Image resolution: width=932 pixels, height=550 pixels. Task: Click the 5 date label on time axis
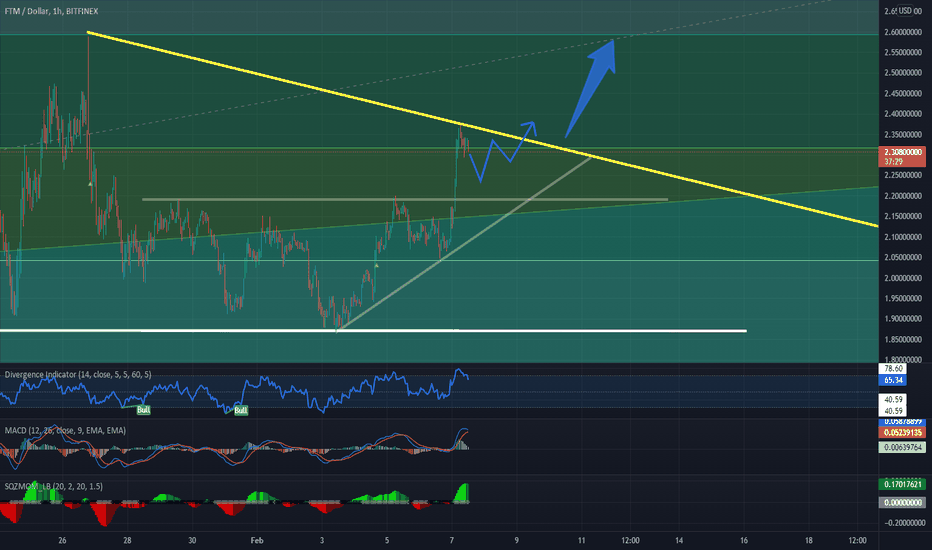[x=387, y=540]
